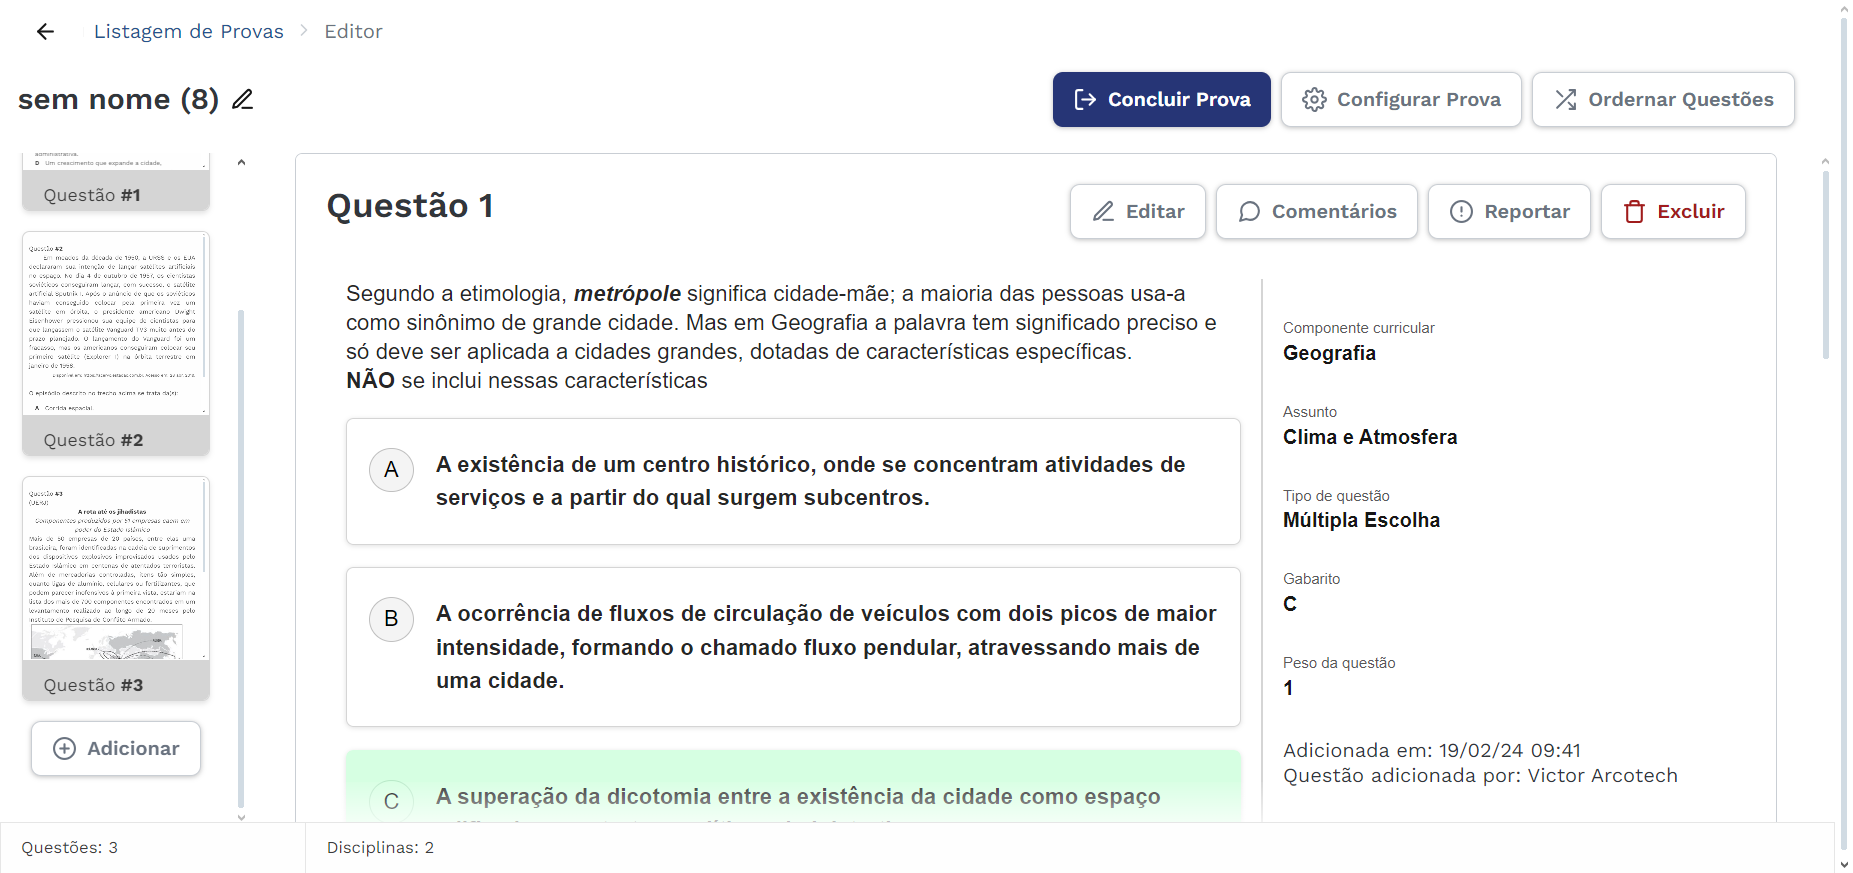This screenshot has height=873, width=1853.
Task: Click the sidebar thumbnails scrollbar track
Action: click(x=241, y=558)
